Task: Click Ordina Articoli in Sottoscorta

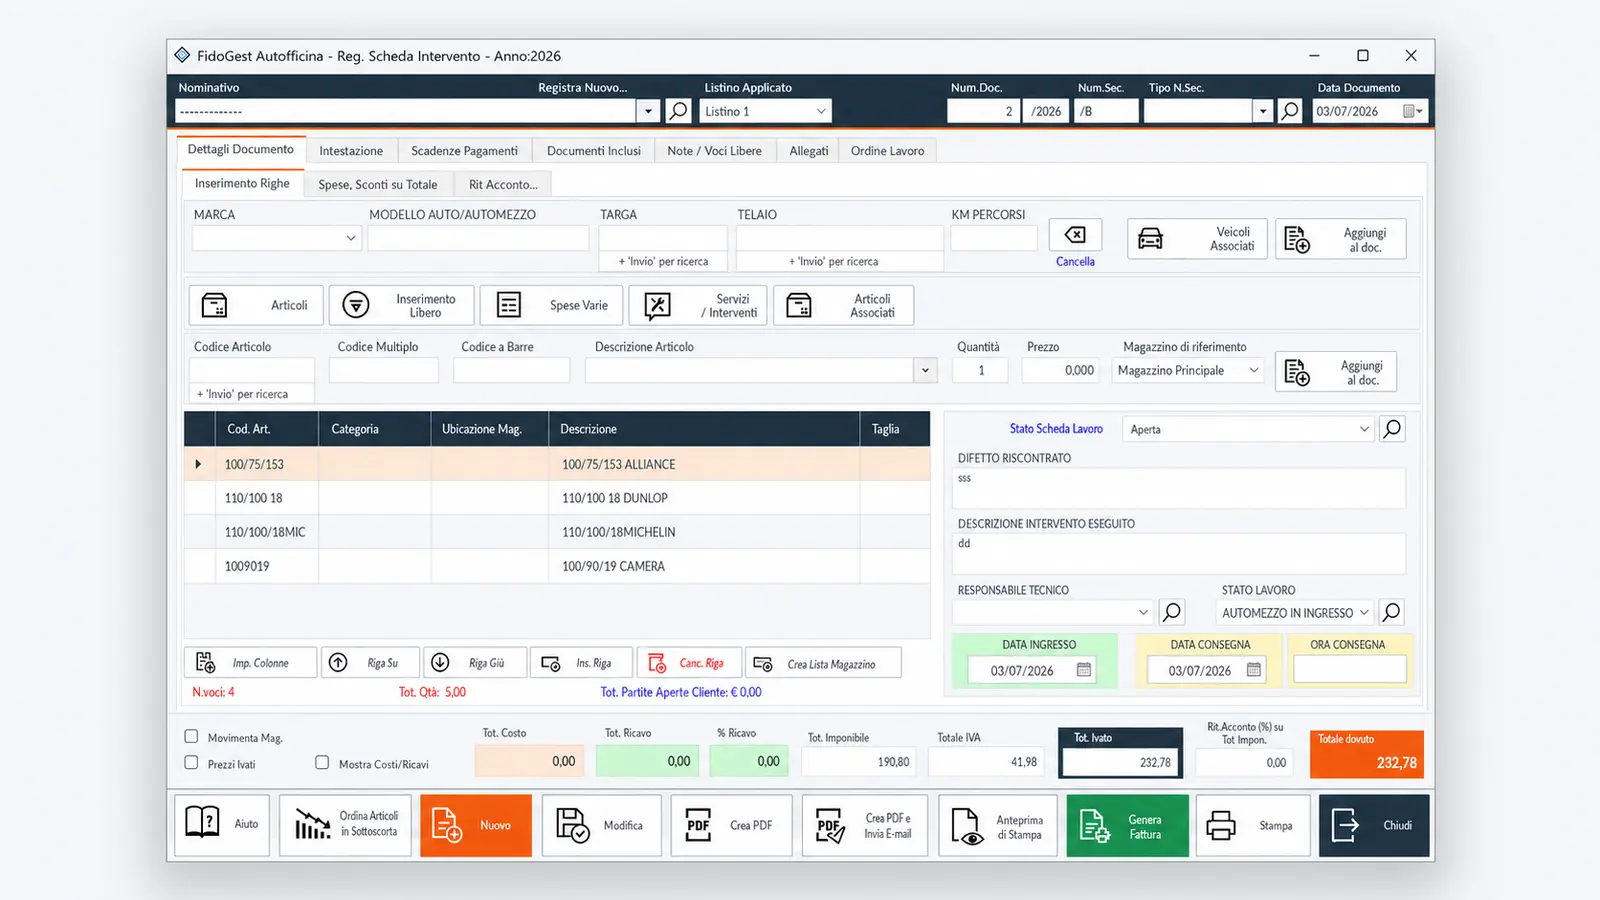Action: [x=345, y=825]
